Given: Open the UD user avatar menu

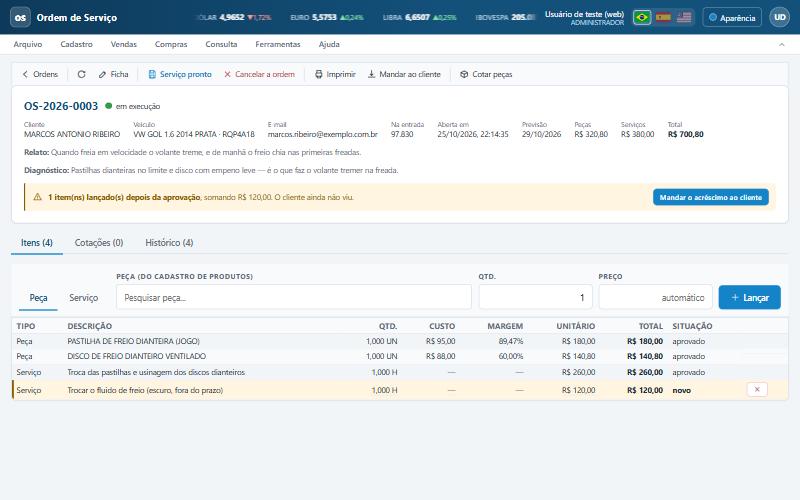Looking at the screenshot, I should pos(780,17).
